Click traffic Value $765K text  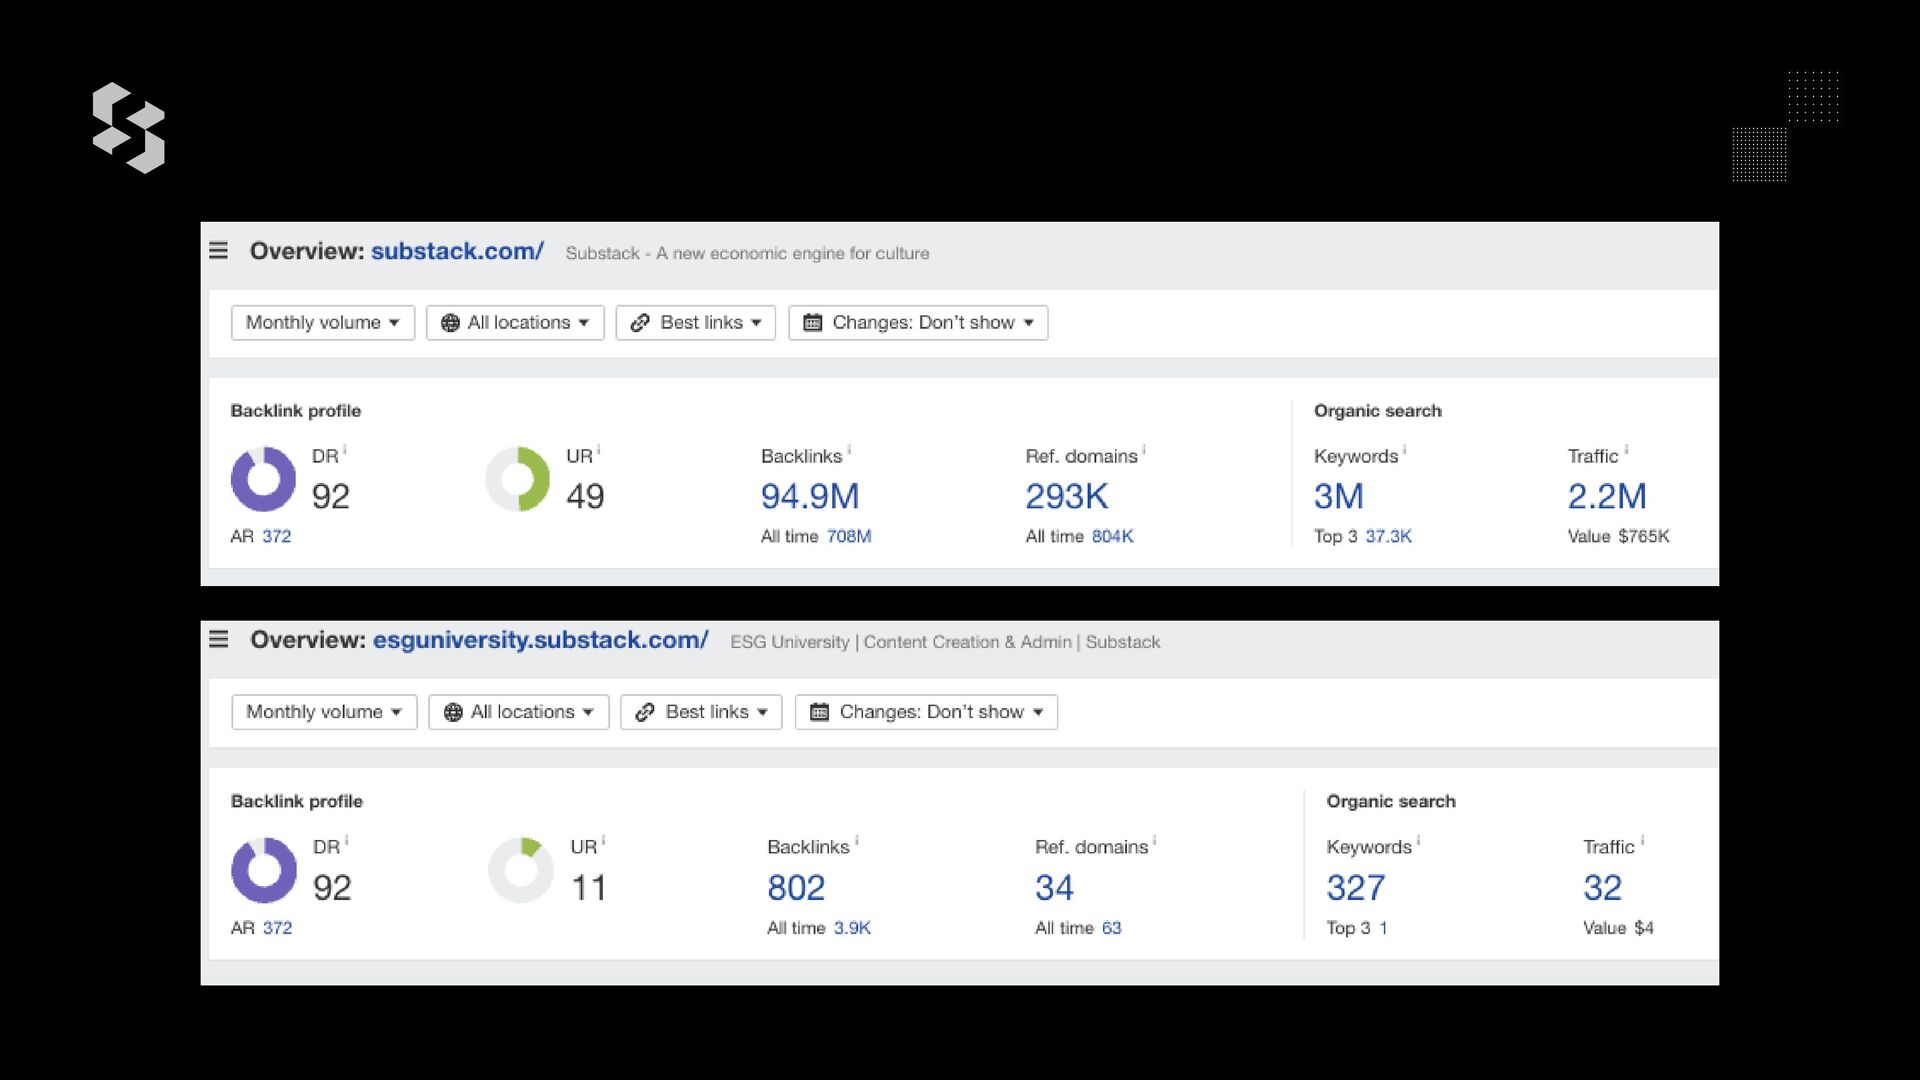(1619, 536)
